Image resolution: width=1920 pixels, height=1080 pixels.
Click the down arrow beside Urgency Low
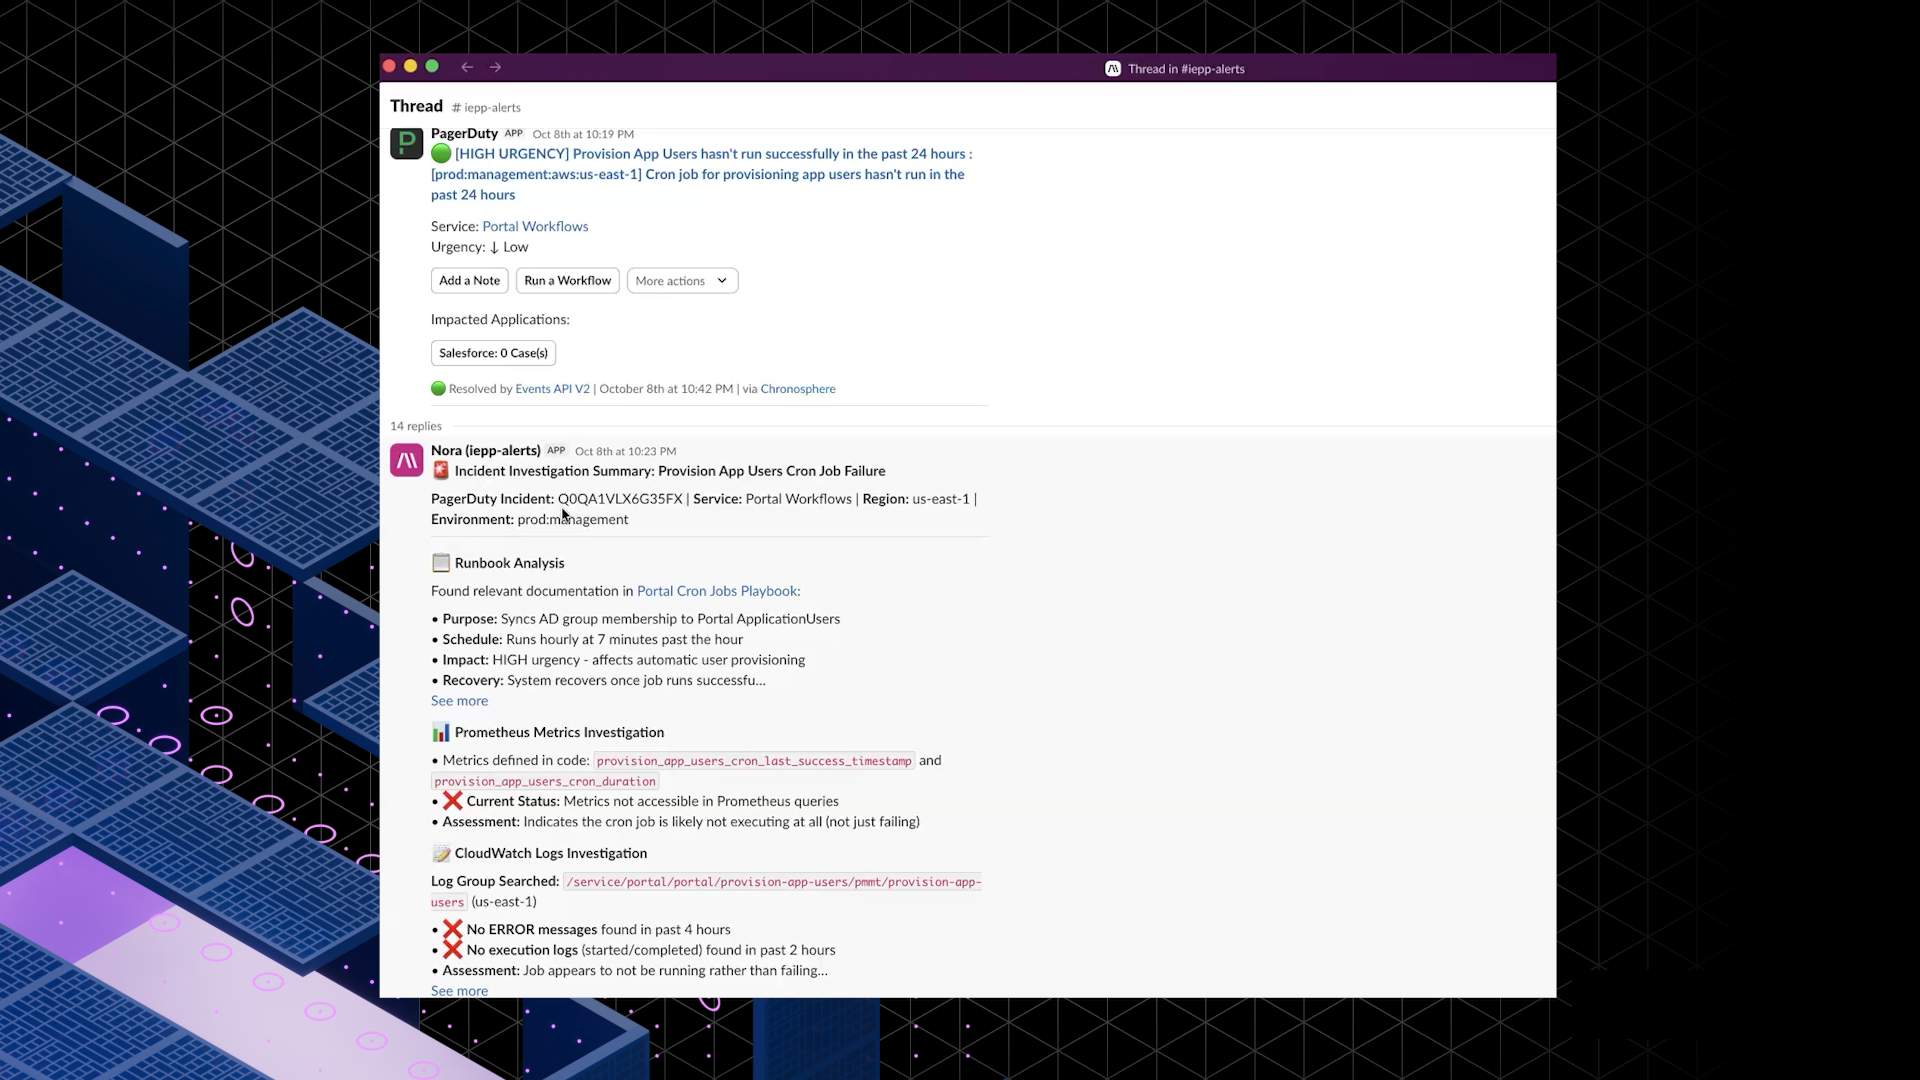coord(494,248)
